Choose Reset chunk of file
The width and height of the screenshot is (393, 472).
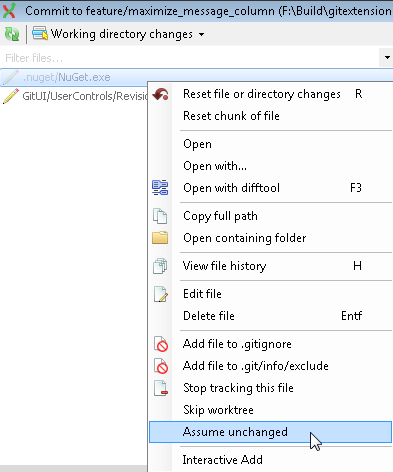(271, 116)
